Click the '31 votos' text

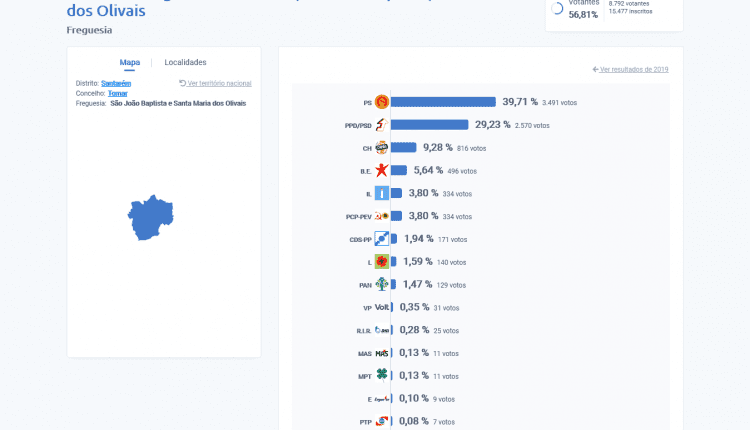[446, 308]
